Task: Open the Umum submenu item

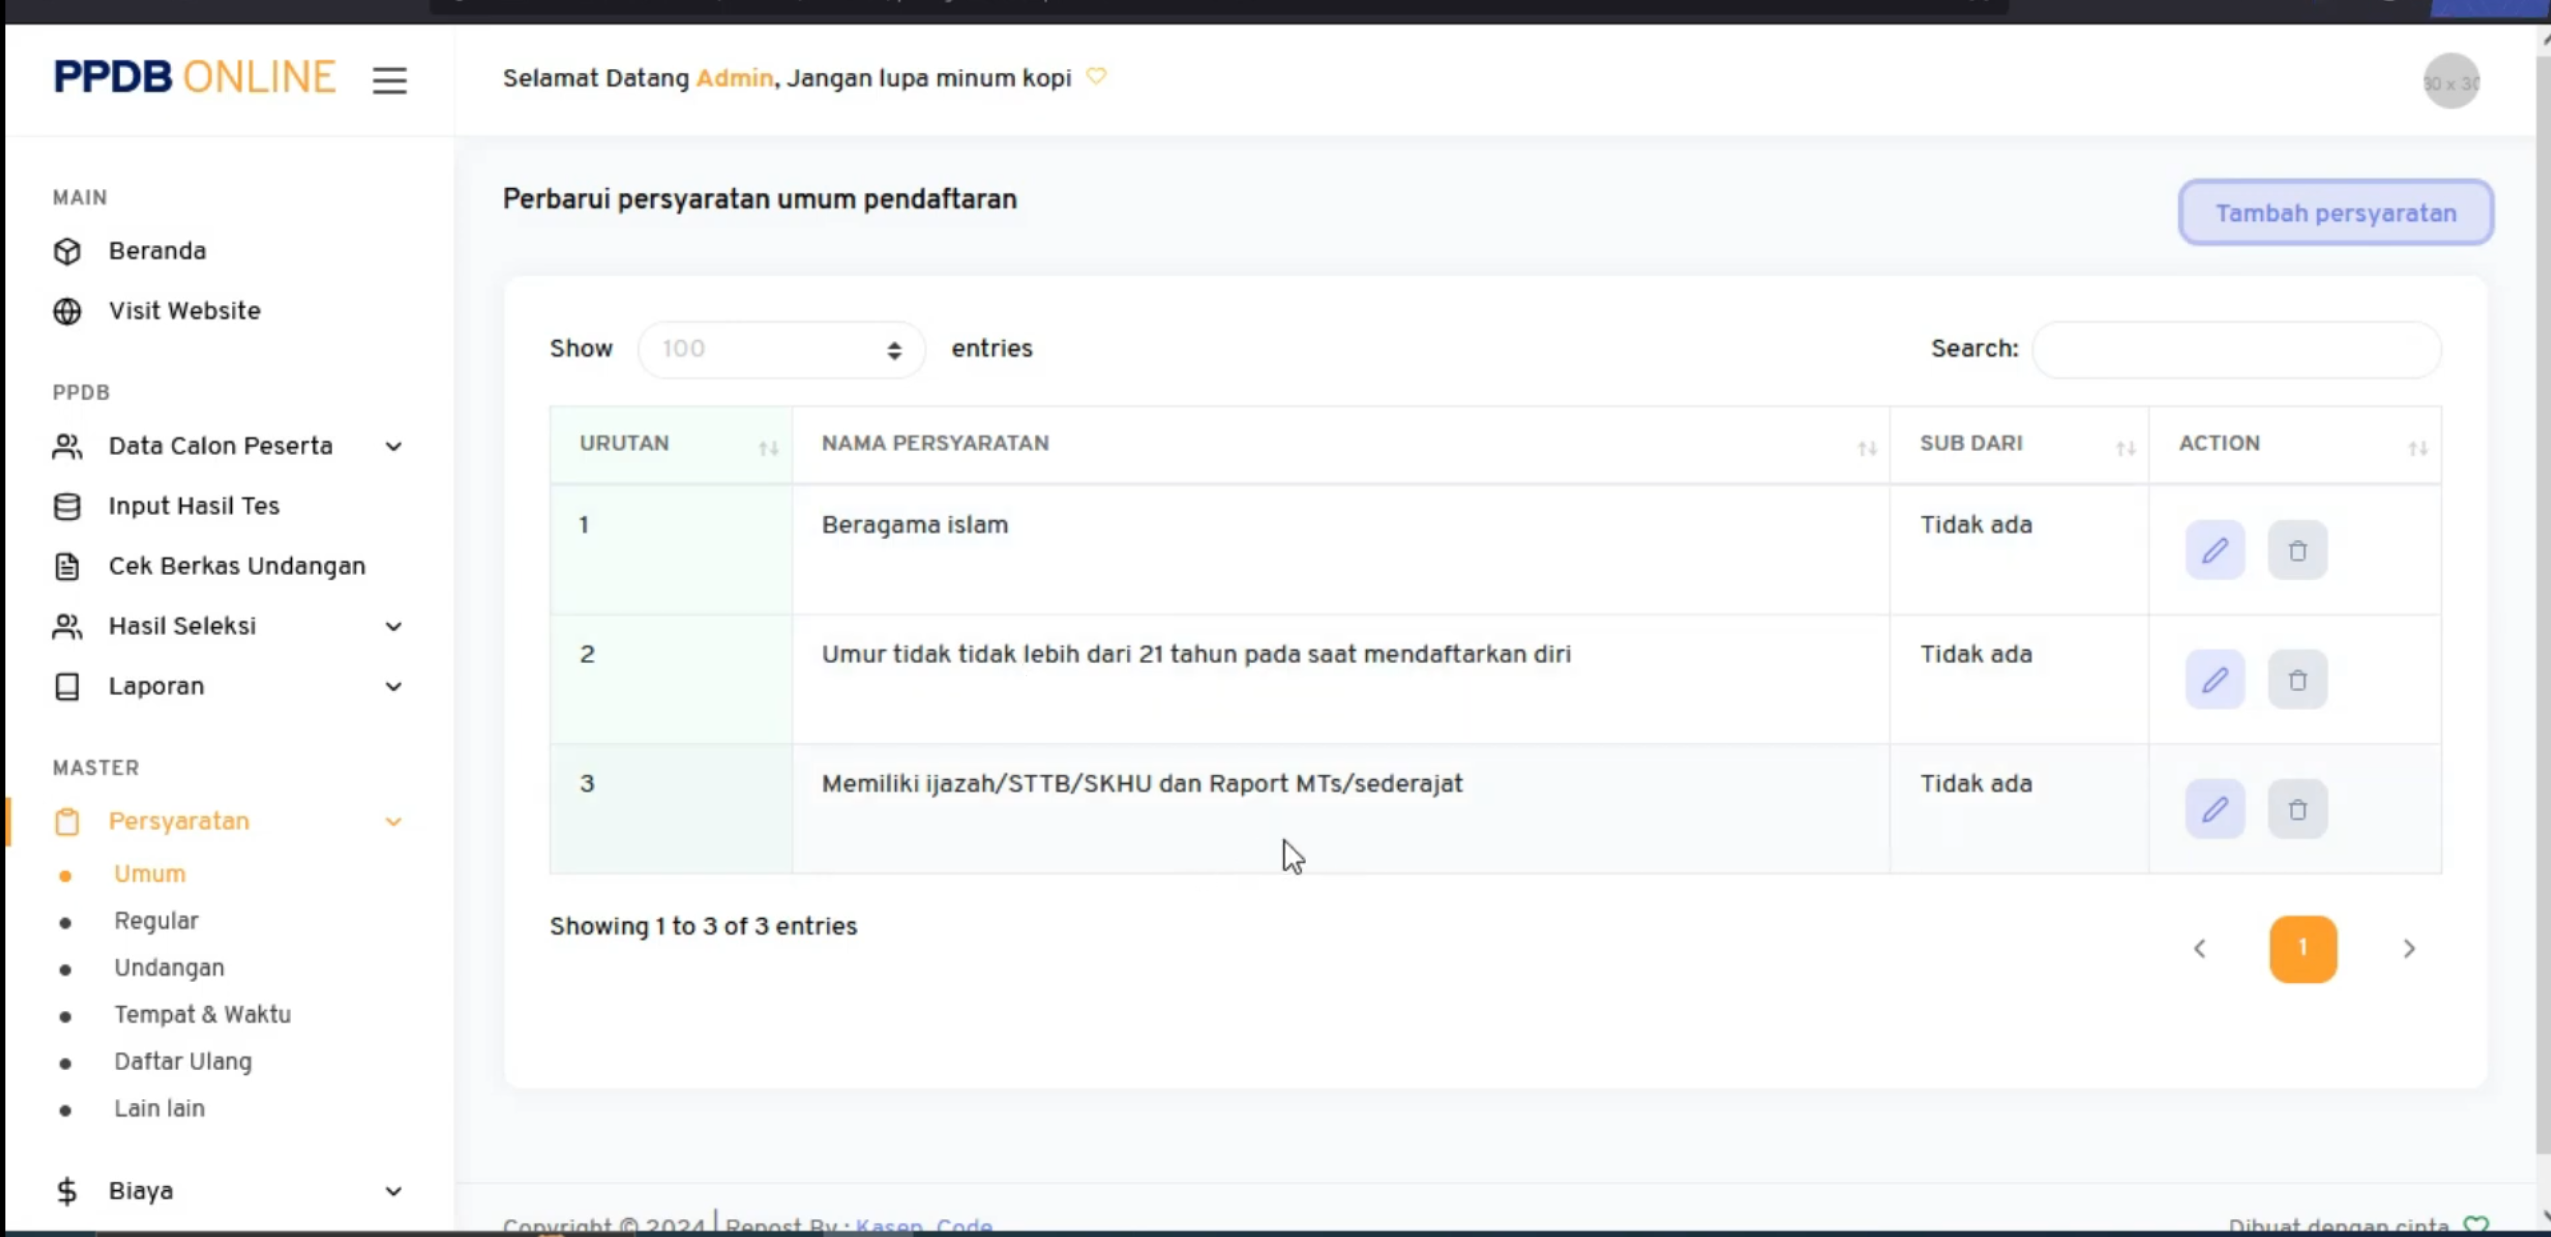Action: point(150,874)
